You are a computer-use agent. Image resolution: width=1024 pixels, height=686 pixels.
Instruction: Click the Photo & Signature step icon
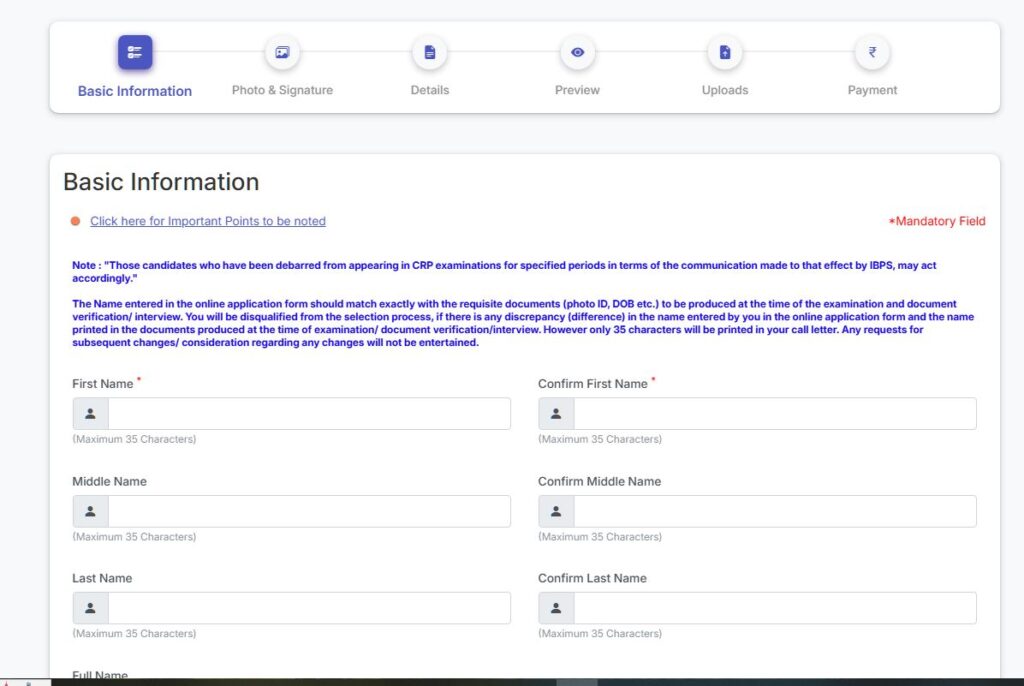(x=282, y=52)
